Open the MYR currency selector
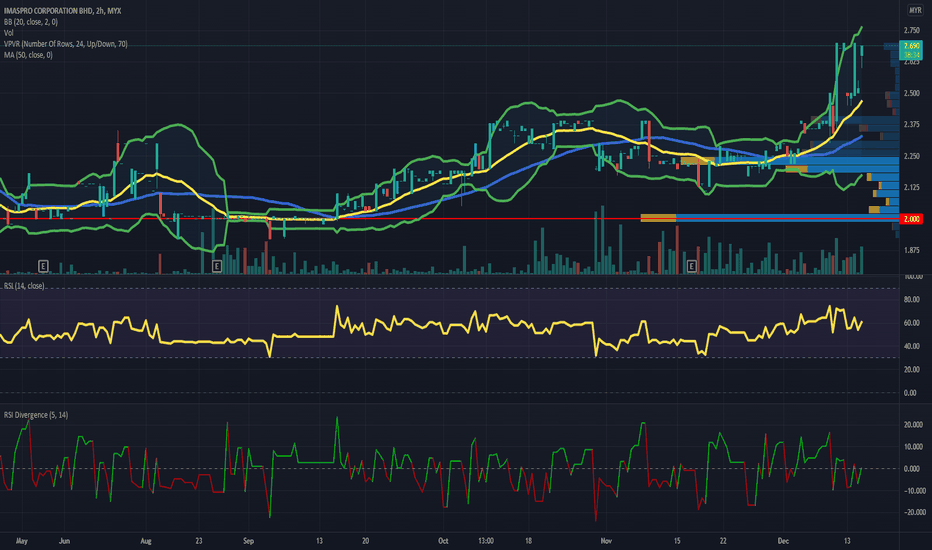This screenshot has height=550, width=932. point(915,11)
